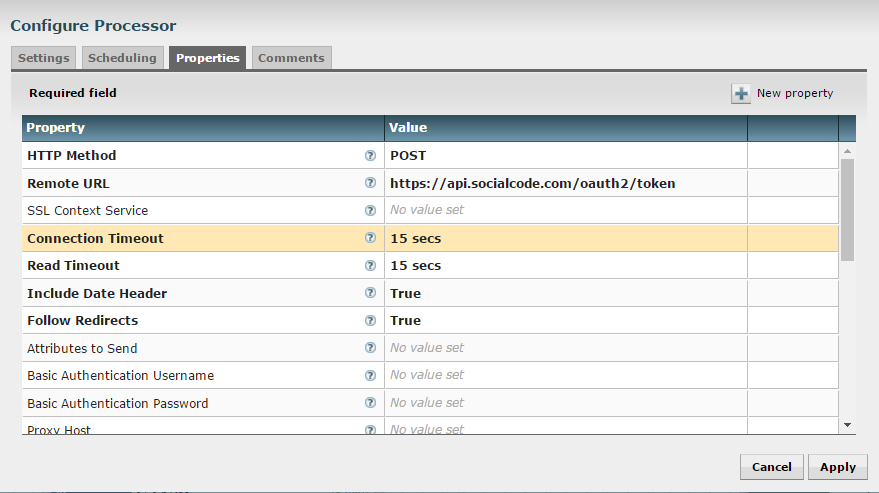Click scrollbar down arrow in properties table
This screenshot has height=493, width=879.
[848, 424]
